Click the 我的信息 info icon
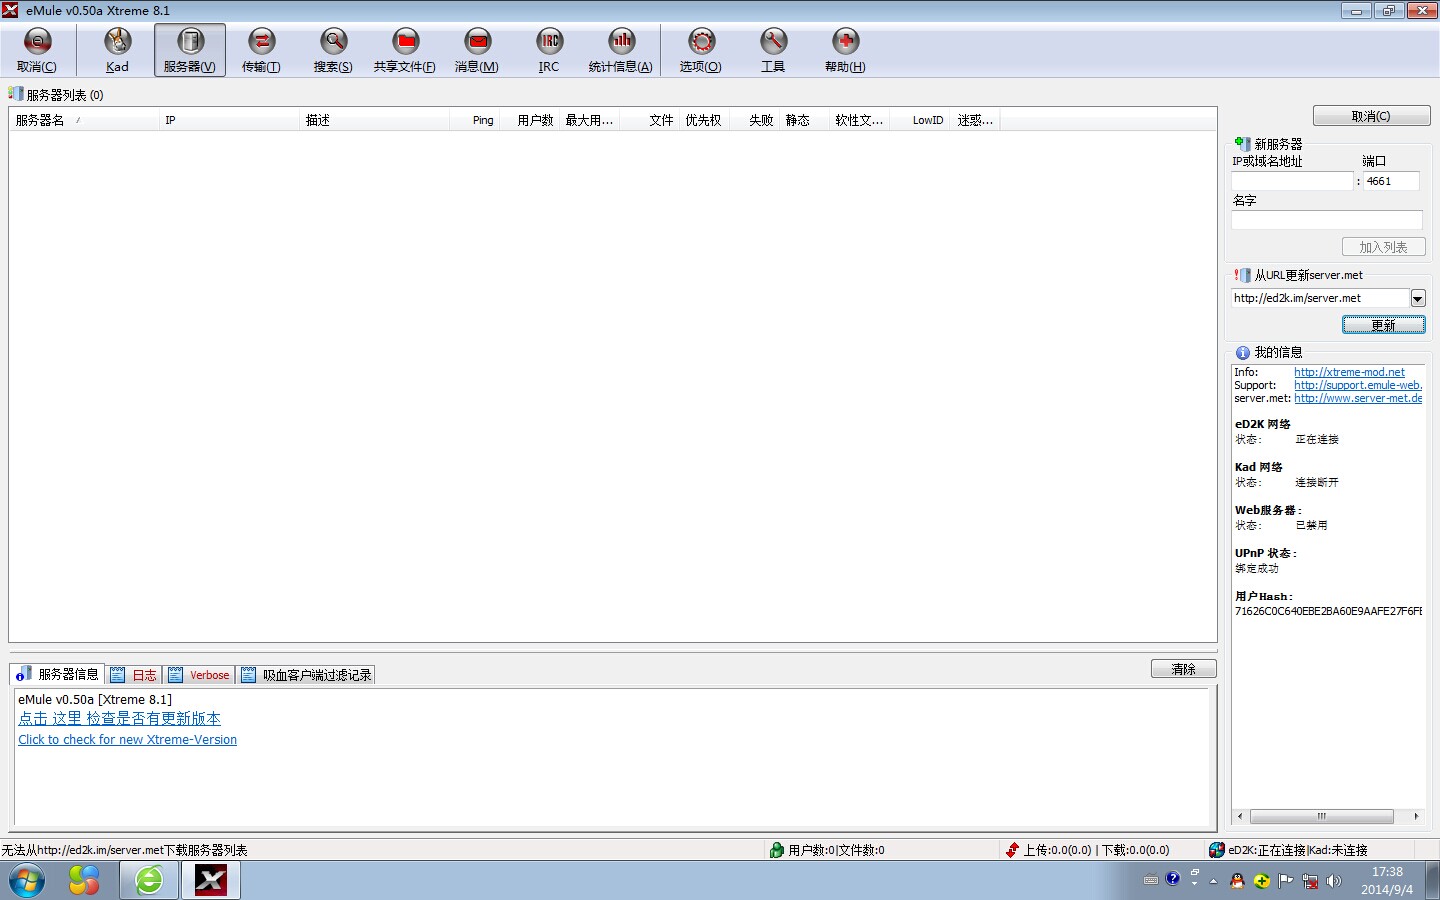The height and width of the screenshot is (900, 1440). pyautogui.click(x=1242, y=352)
